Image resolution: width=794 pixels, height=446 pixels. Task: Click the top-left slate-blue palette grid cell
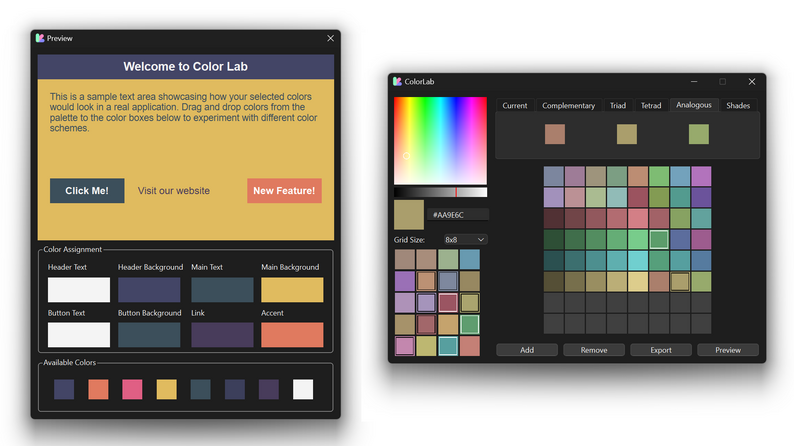point(553,177)
